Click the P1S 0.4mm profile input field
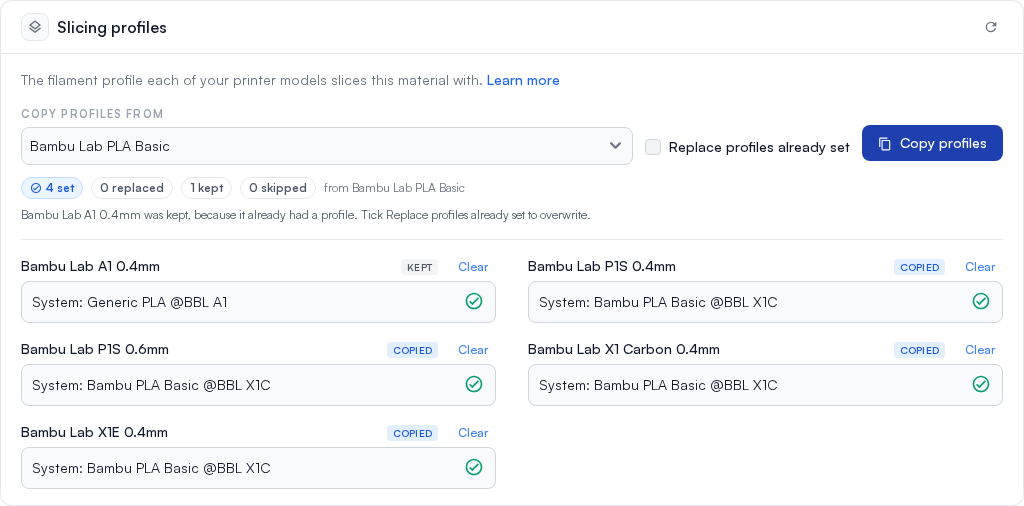 [765, 302]
